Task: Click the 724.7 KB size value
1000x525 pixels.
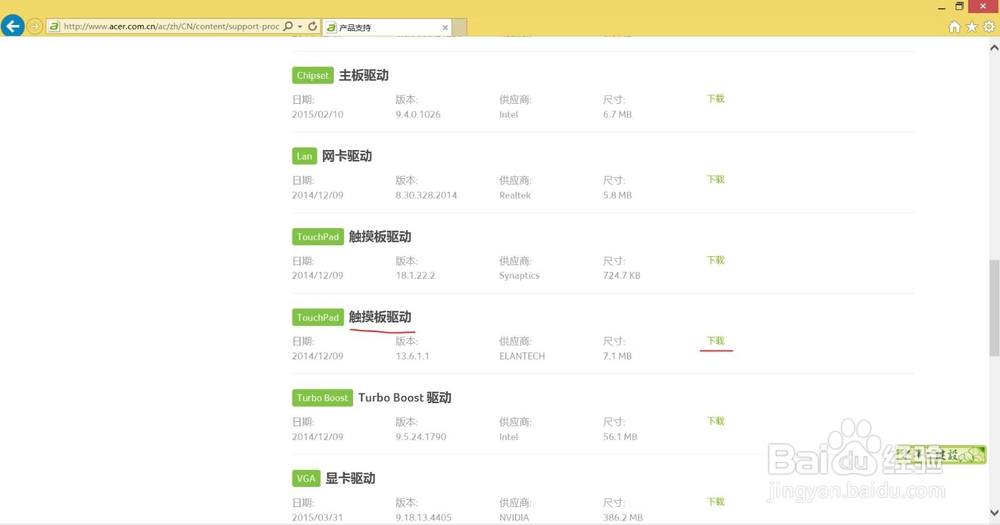Action: [x=621, y=276]
